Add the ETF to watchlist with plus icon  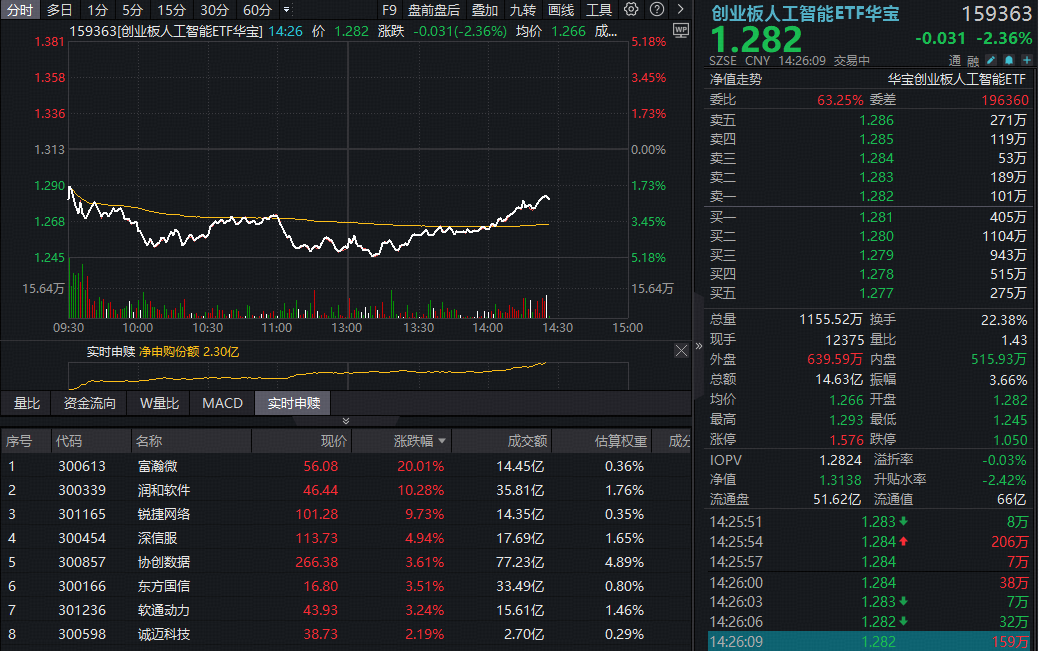(x=1026, y=61)
